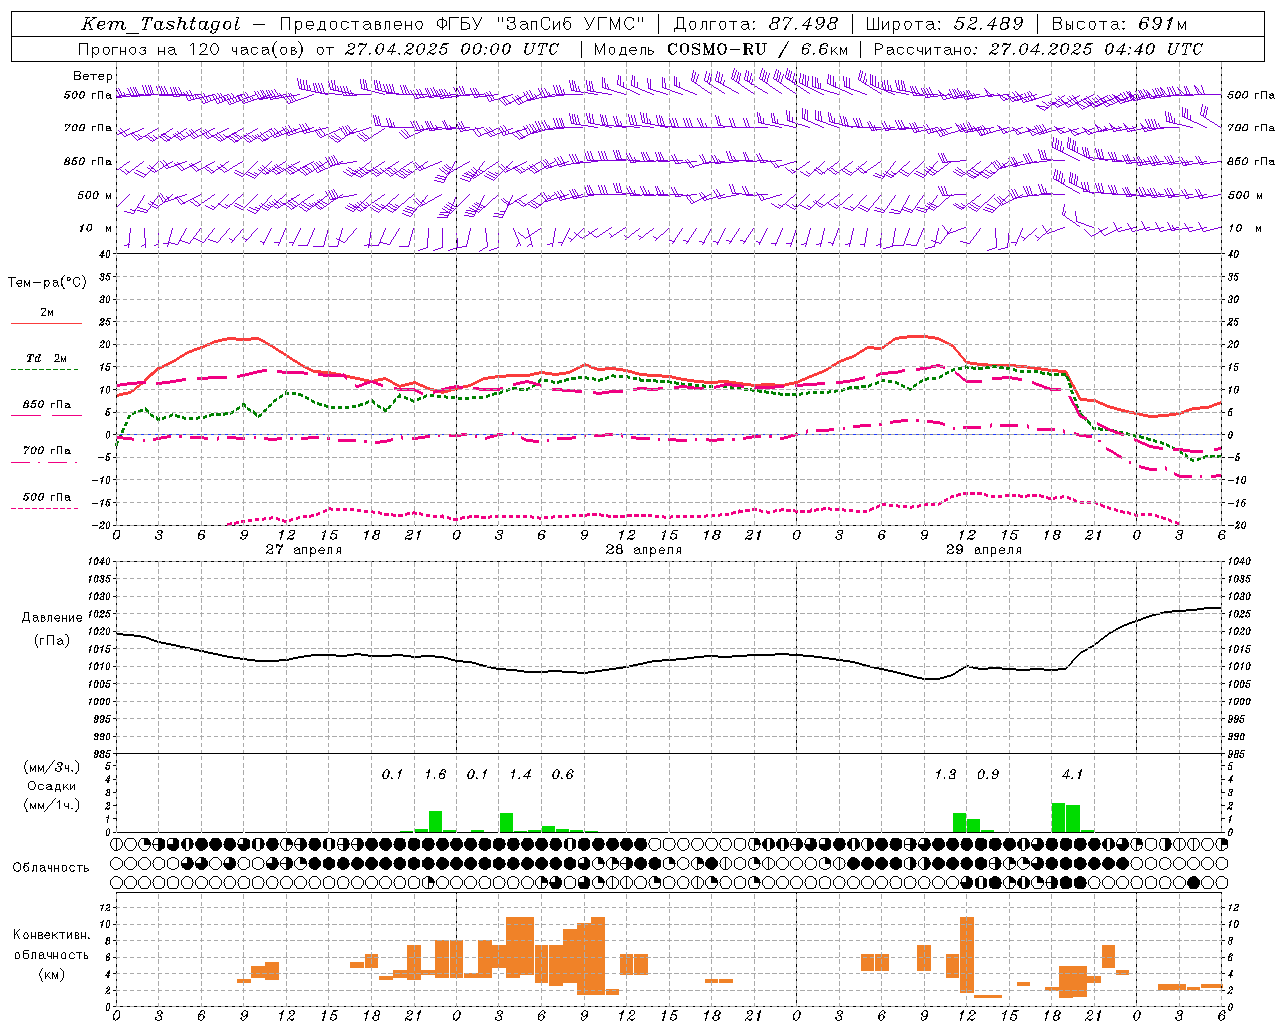Select the Долгота: 87.498 header value
Image resolution: width=1280 pixels, height=1024 pixels.
(756, 24)
